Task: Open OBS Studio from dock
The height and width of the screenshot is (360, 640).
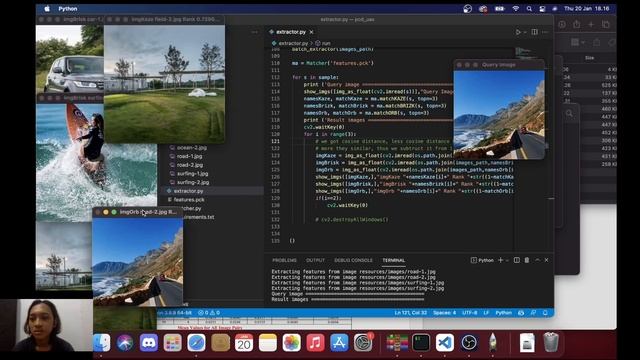Action: coord(469,342)
